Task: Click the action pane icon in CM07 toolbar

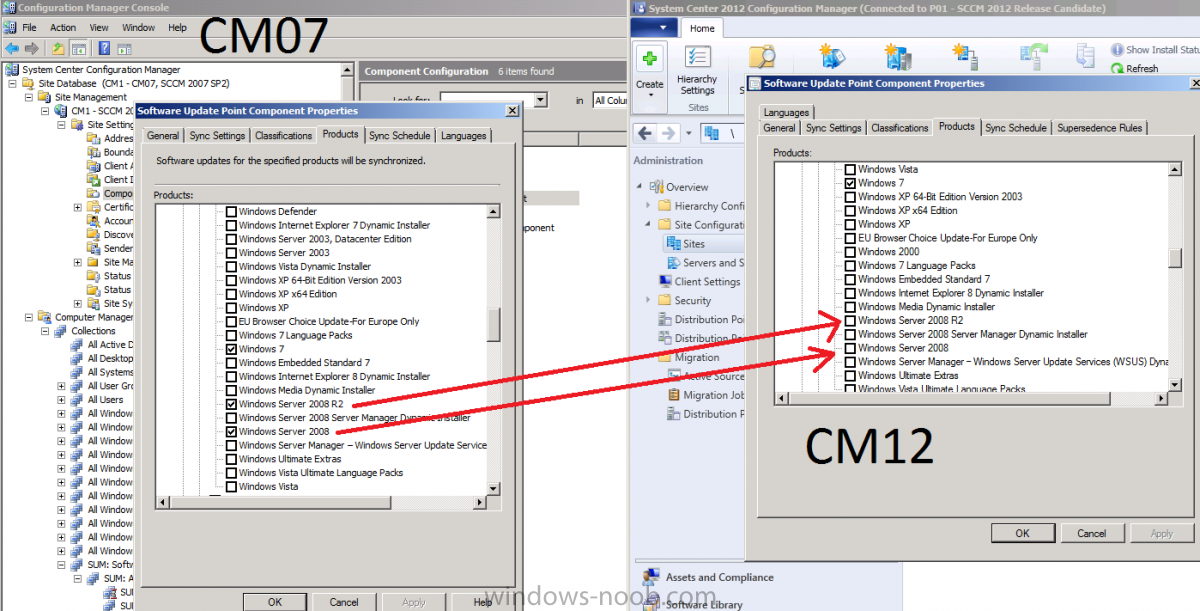Action: coord(124,48)
